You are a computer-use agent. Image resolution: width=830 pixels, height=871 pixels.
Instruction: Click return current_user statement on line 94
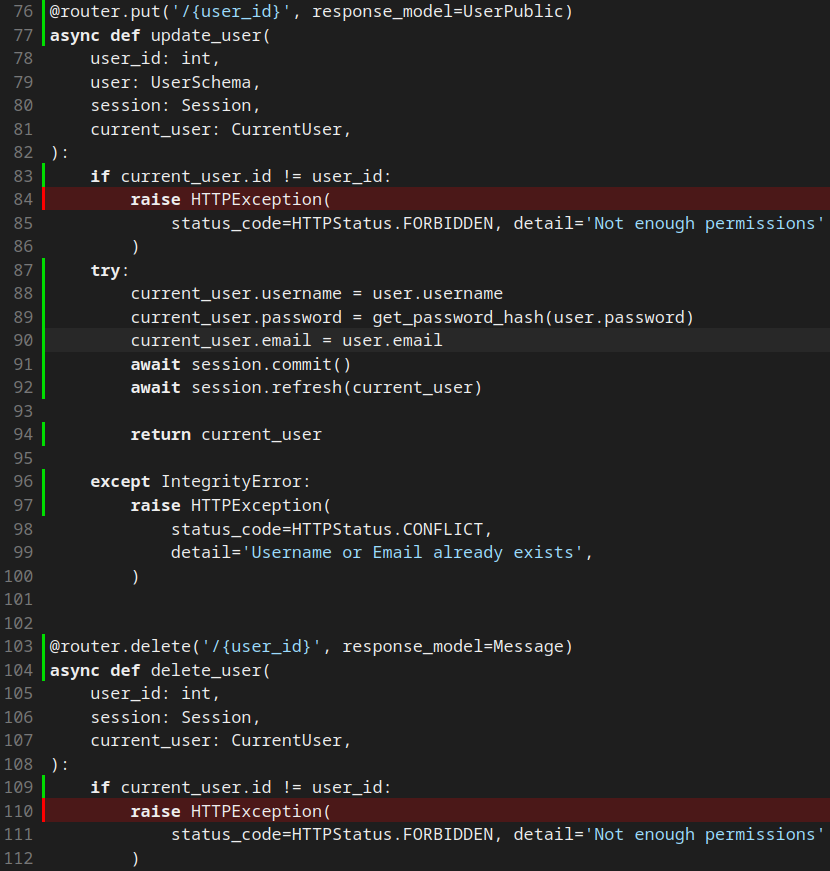point(226,434)
